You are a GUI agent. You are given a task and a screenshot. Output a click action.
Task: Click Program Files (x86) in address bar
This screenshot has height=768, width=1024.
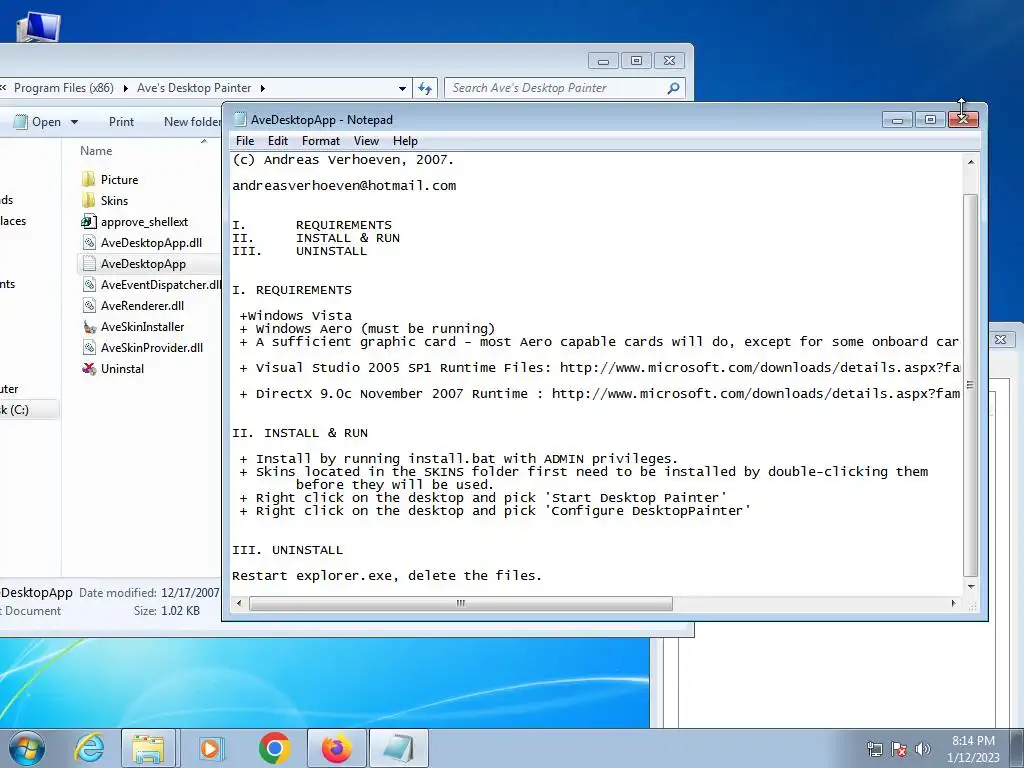(x=63, y=88)
